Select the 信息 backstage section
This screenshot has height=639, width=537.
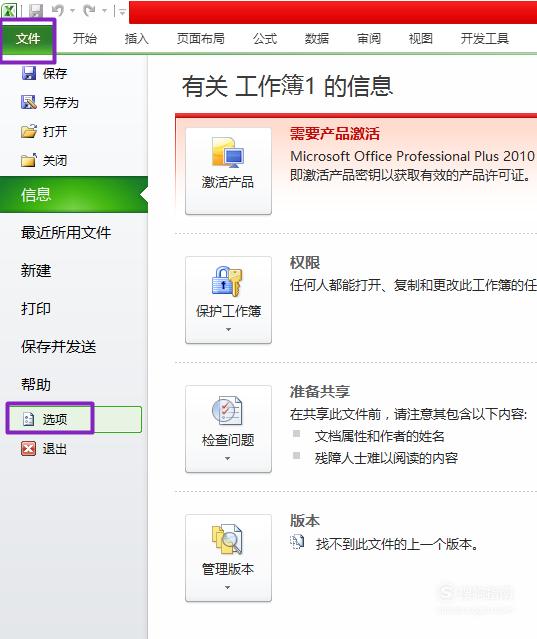tap(74, 194)
